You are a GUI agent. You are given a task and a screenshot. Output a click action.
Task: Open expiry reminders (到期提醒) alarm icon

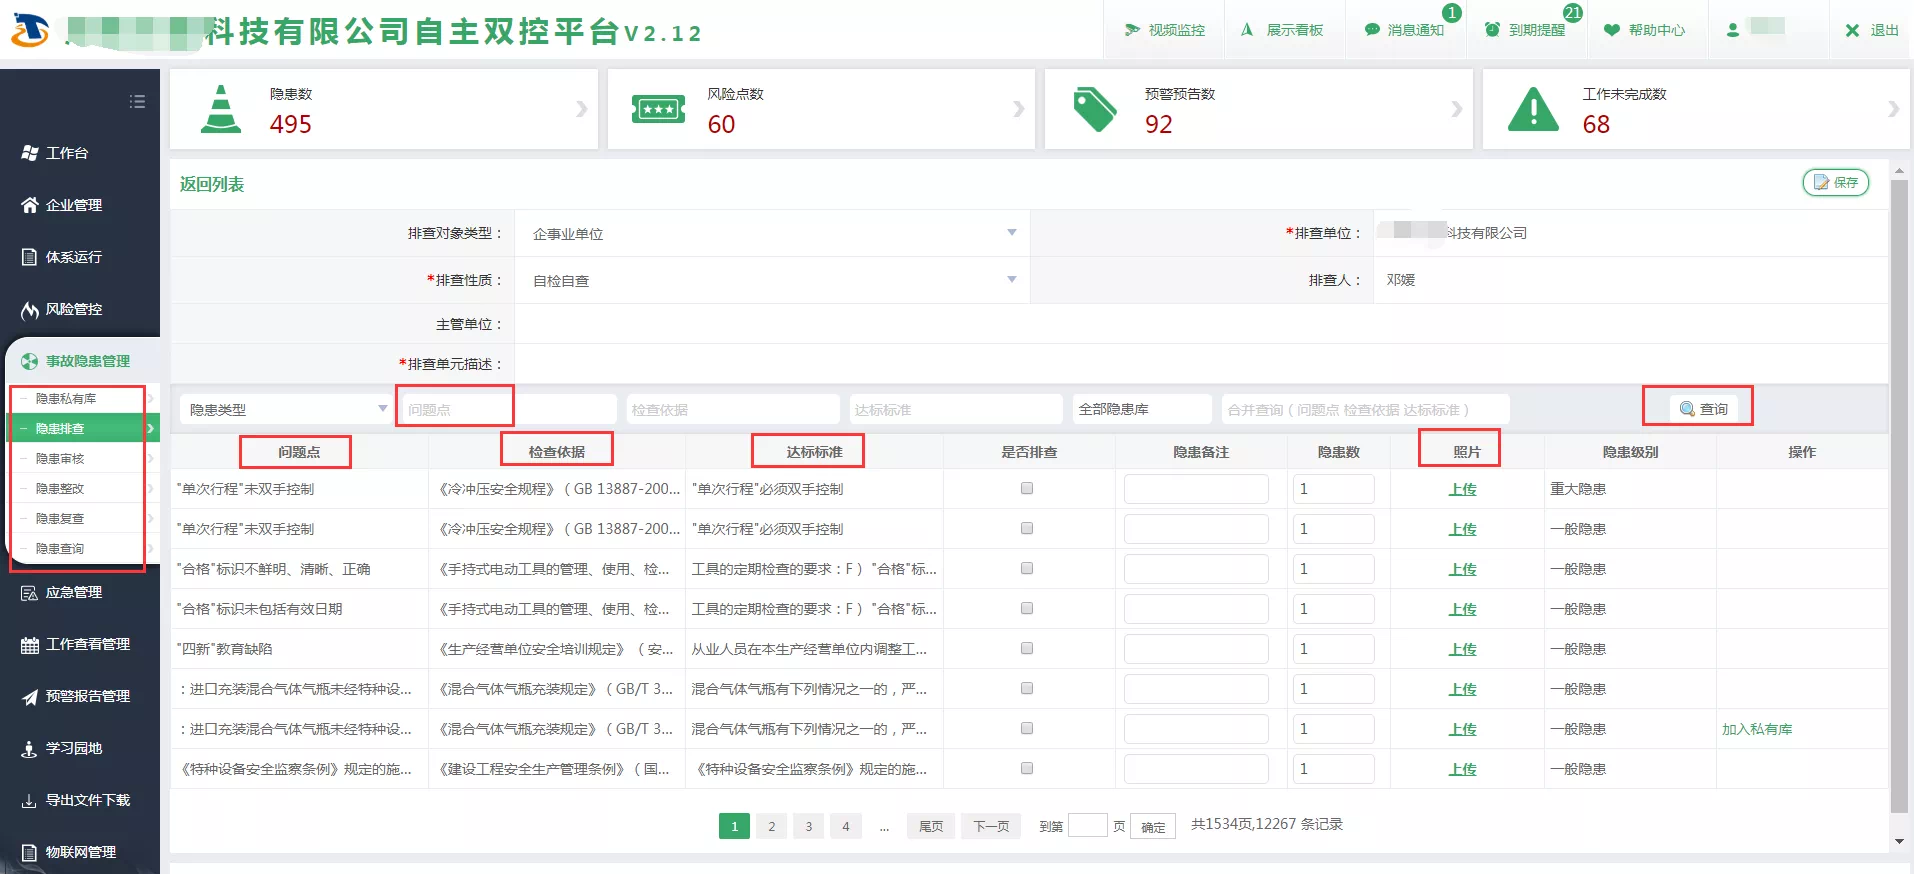1492,30
